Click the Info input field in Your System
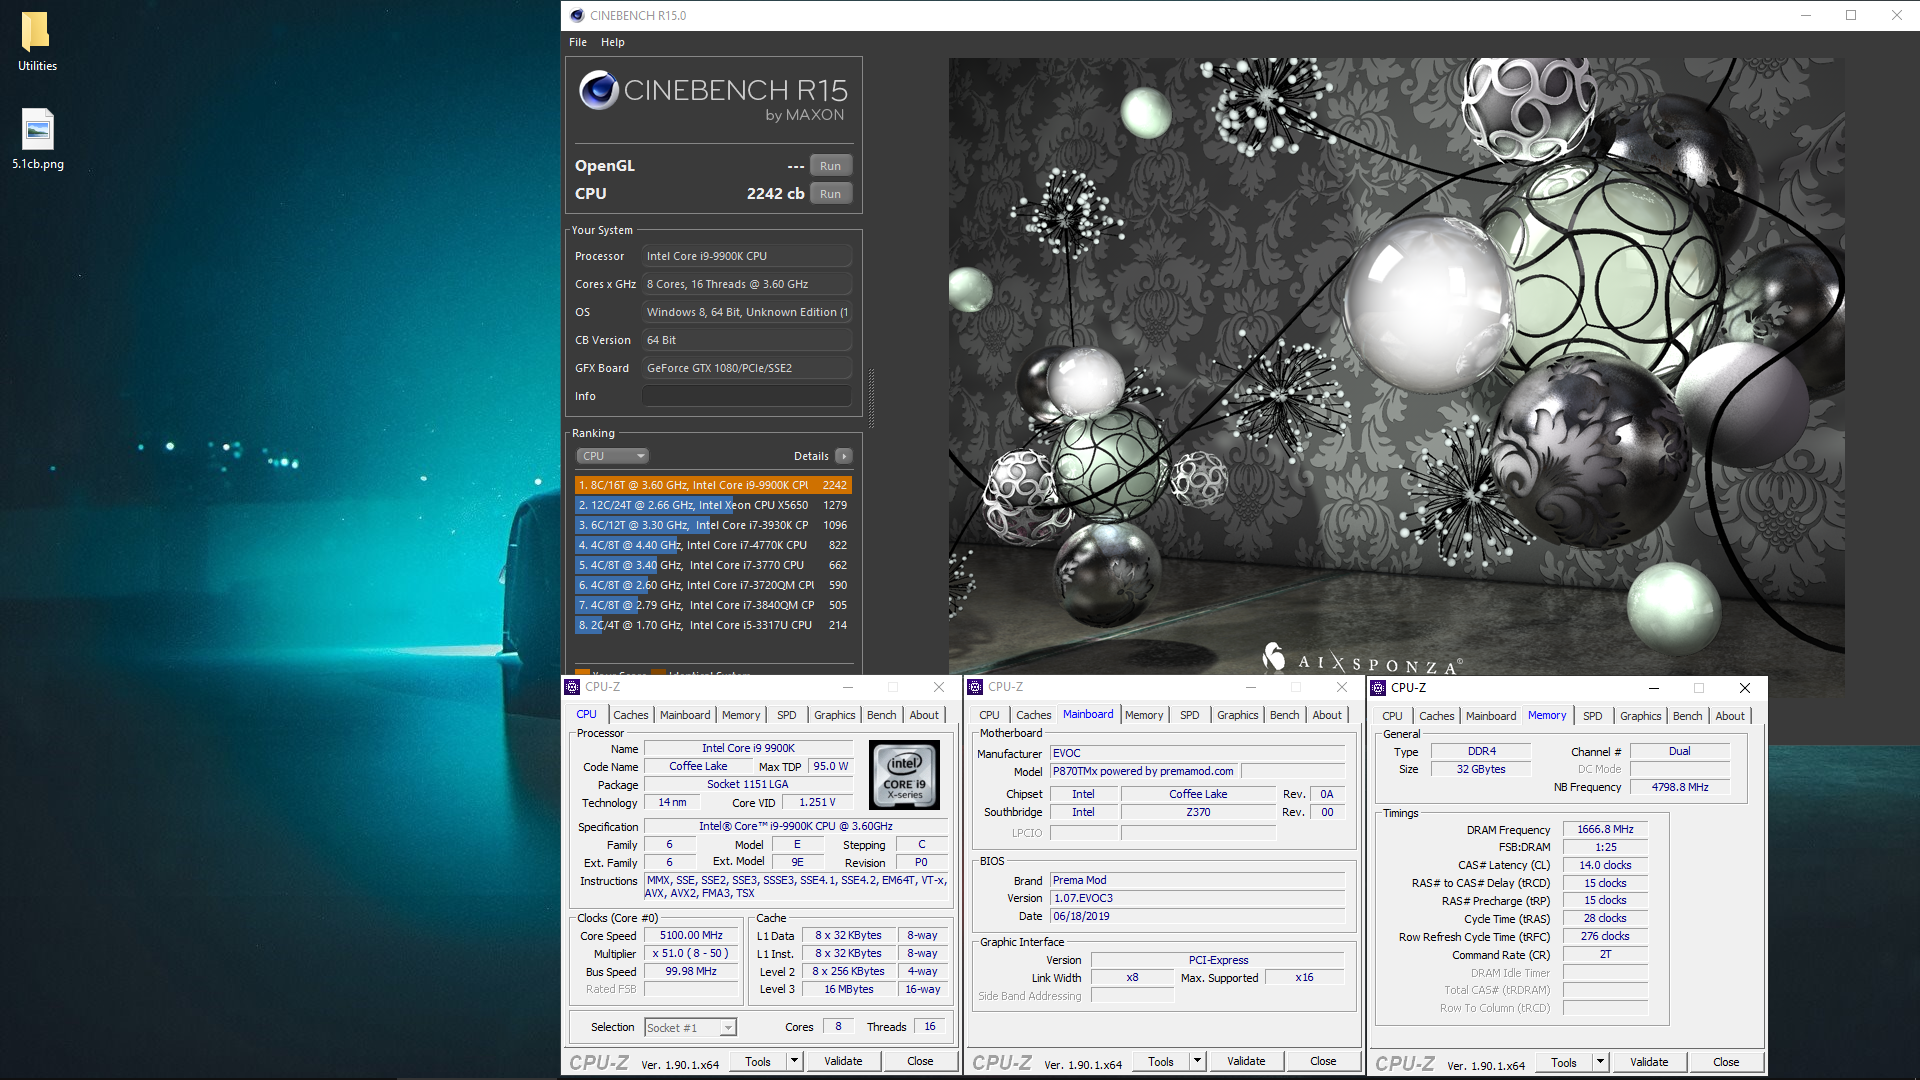Viewport: 1920px width, 1080px height. 747,396
